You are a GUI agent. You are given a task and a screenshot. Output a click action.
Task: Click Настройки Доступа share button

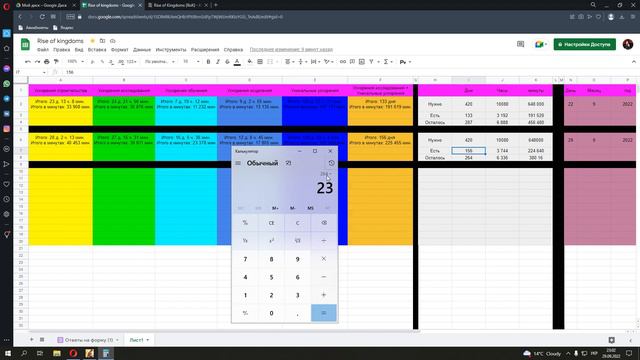[584, 44]
